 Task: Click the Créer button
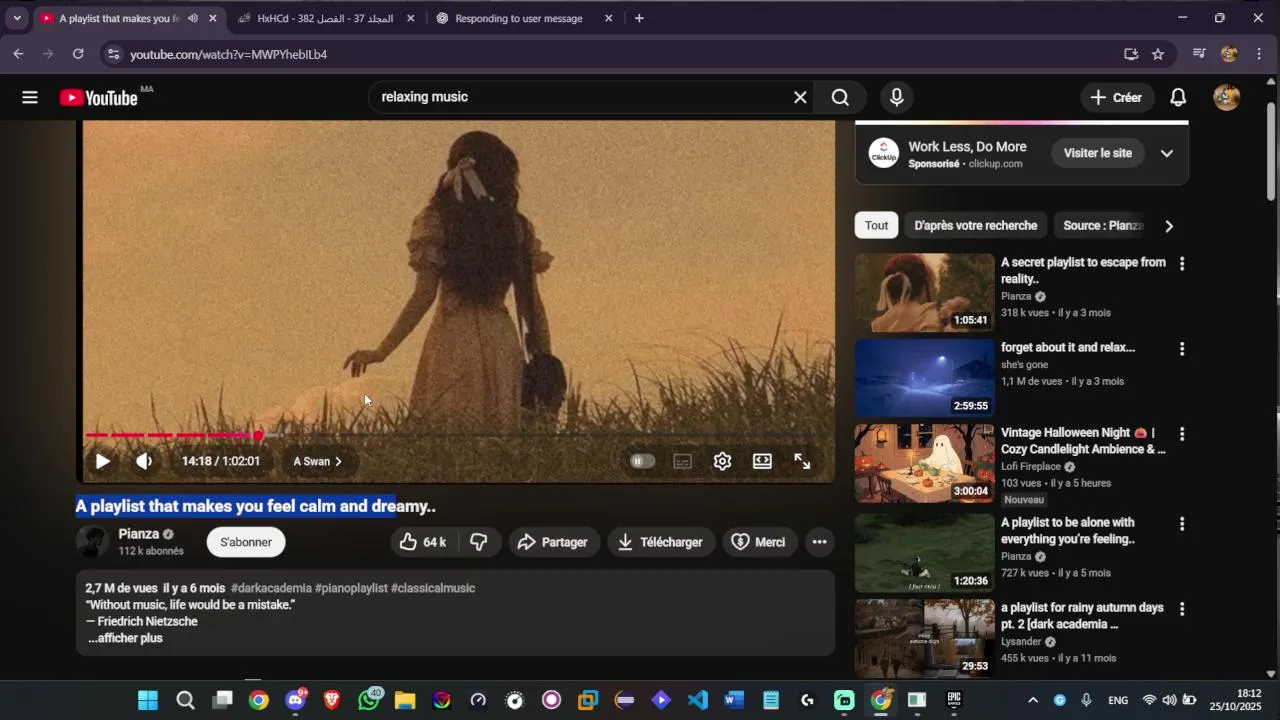tap(1116, 97)
